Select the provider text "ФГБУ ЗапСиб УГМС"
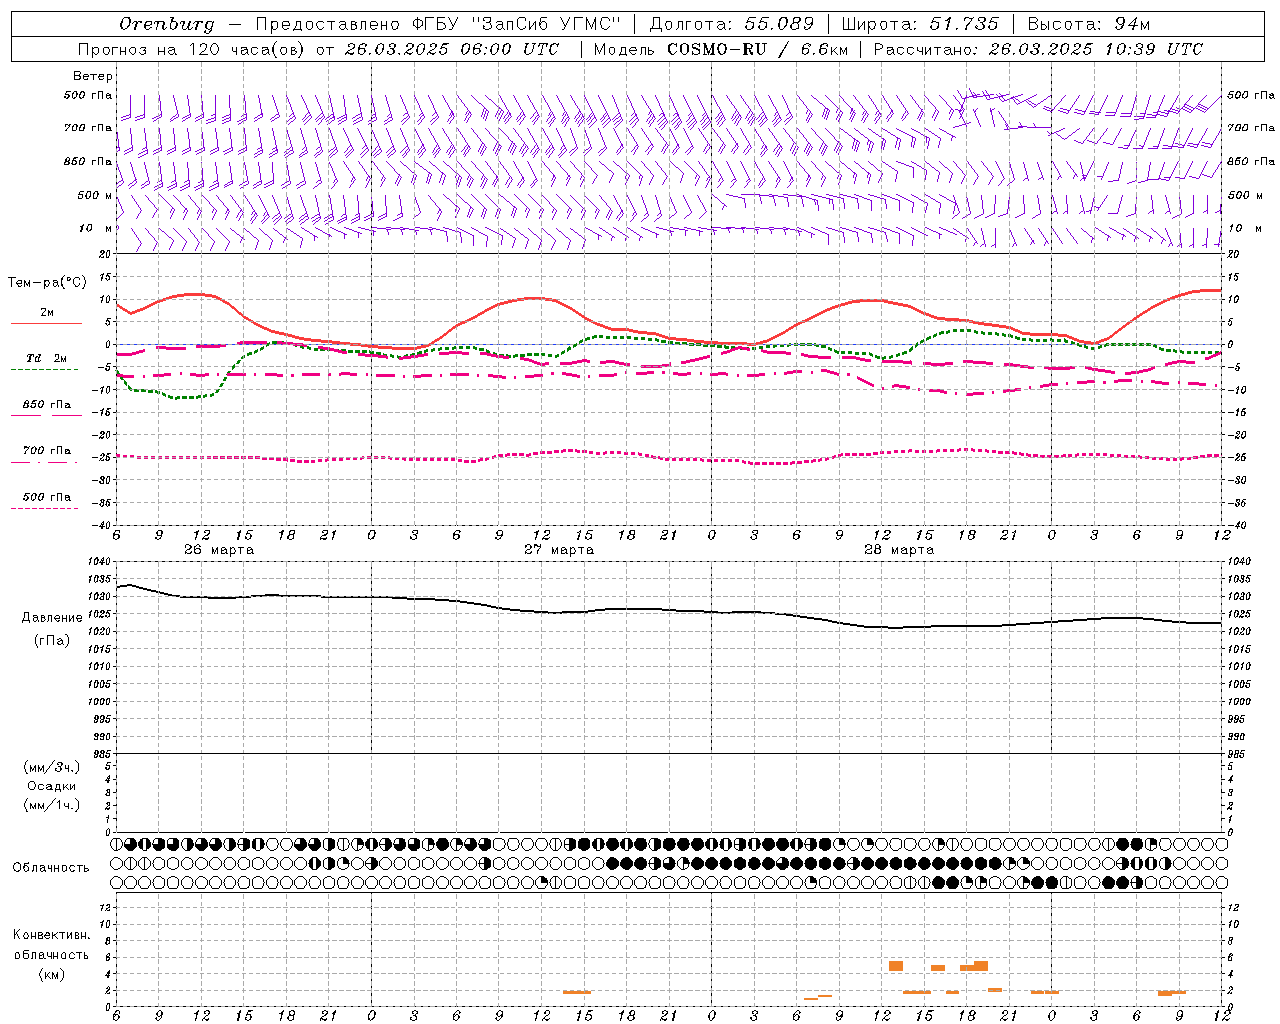The image size is (1280, 1024). pyautogui.click(x=516, y=24)
